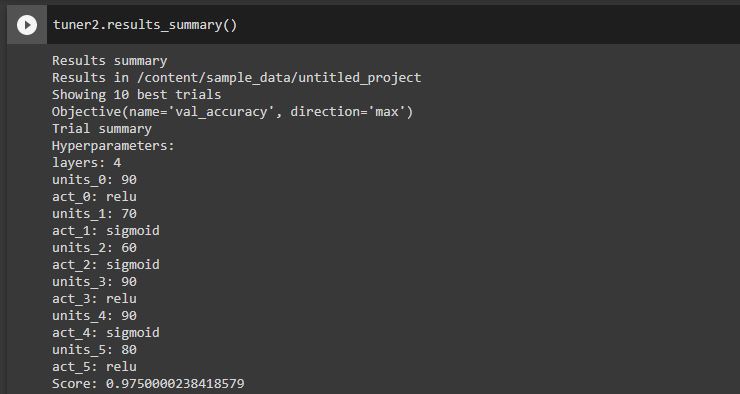Run the tuner2.results_summary() cell

[x=27, y=25]
